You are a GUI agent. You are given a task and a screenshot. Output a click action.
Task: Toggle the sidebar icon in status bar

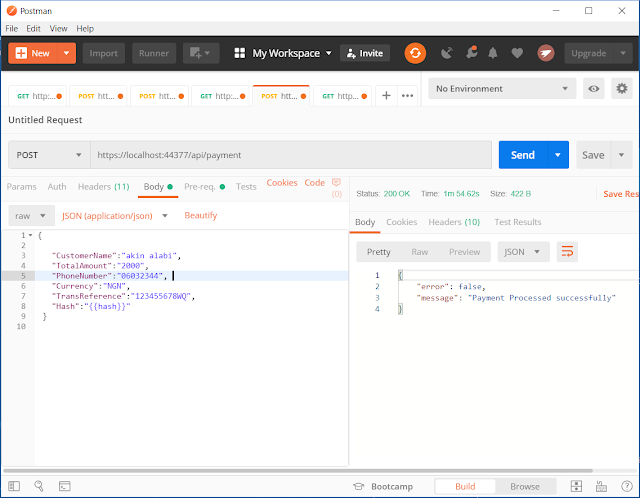(14, 486)
